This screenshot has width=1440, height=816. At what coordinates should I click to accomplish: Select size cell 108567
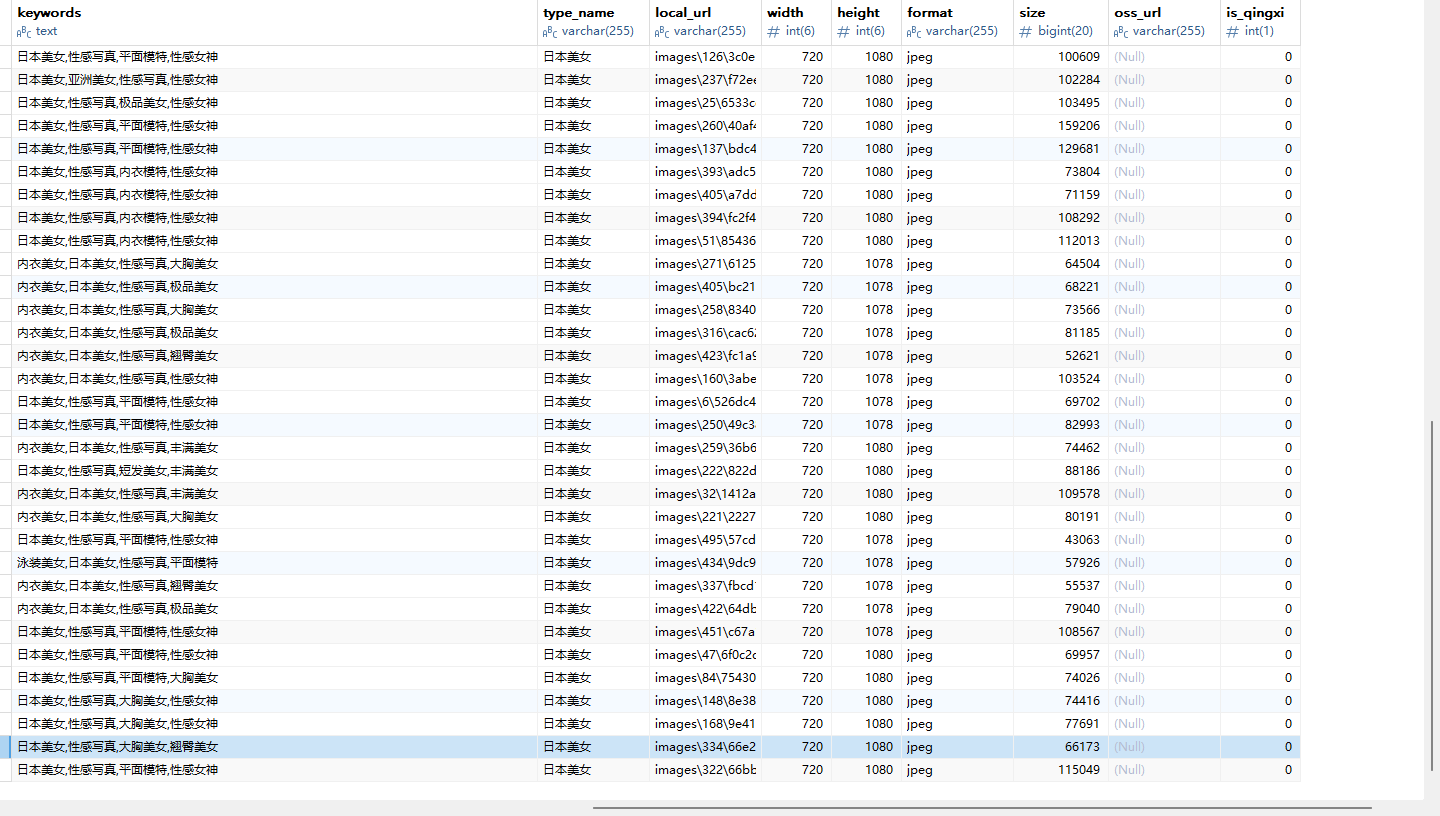(1061, 632)
